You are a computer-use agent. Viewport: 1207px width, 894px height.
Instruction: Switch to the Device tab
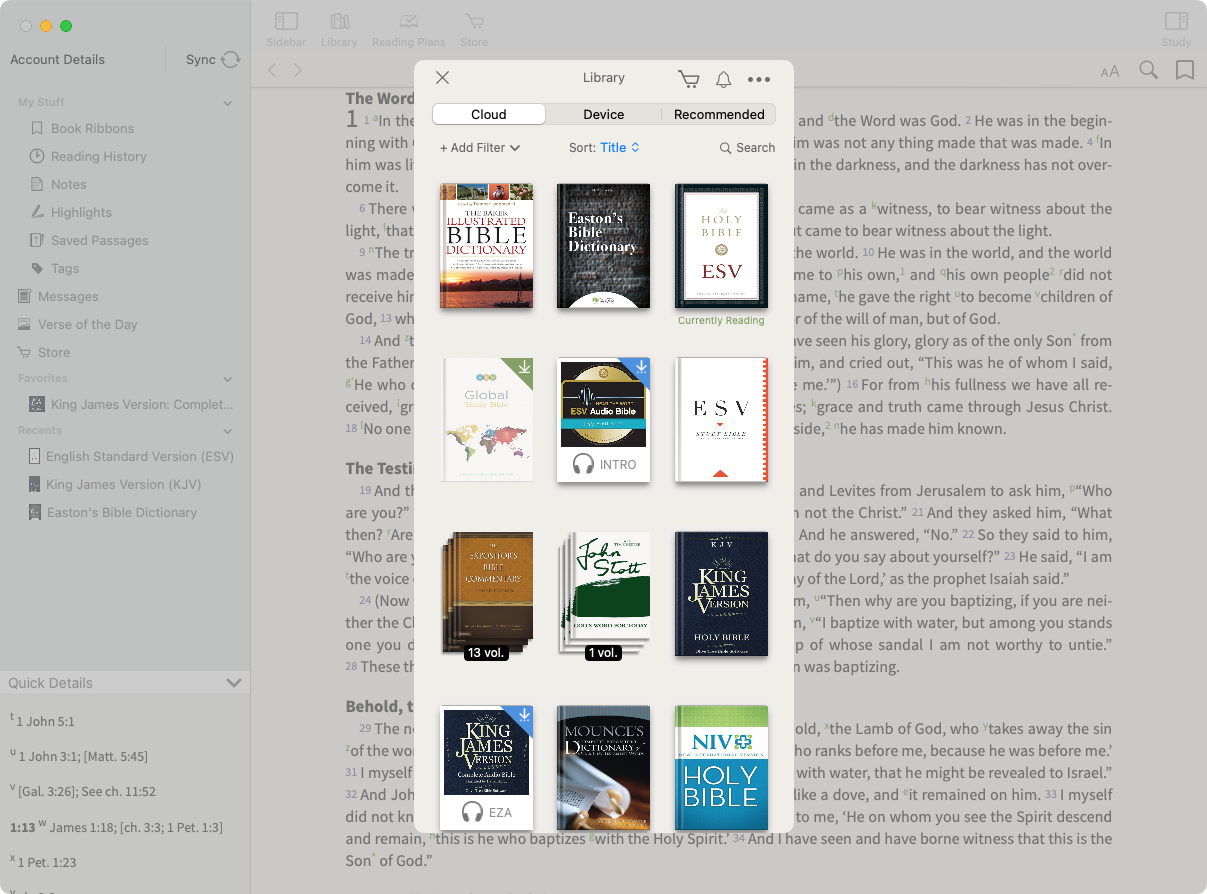tap(604, 114)
